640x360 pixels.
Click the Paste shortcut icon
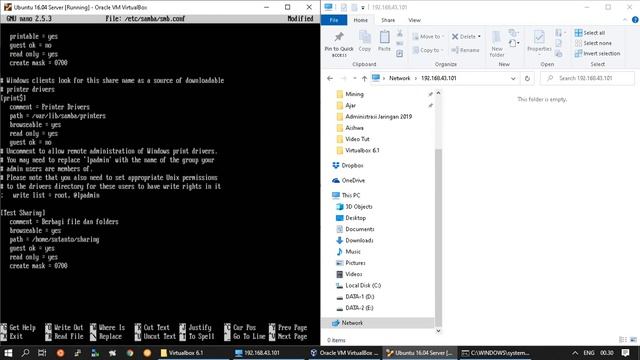pyautogui.click(x=400, y=53)
